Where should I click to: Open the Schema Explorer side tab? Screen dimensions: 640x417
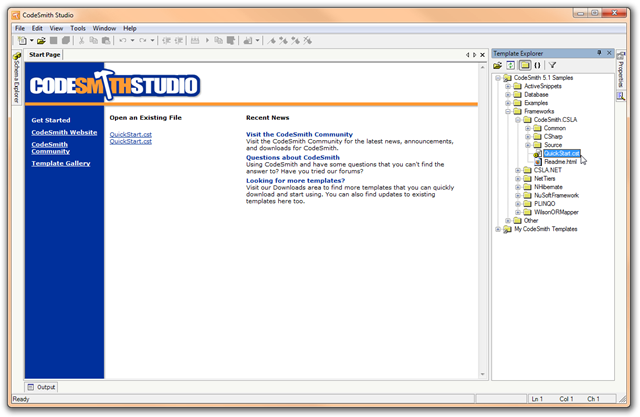[x=17, y=78]
